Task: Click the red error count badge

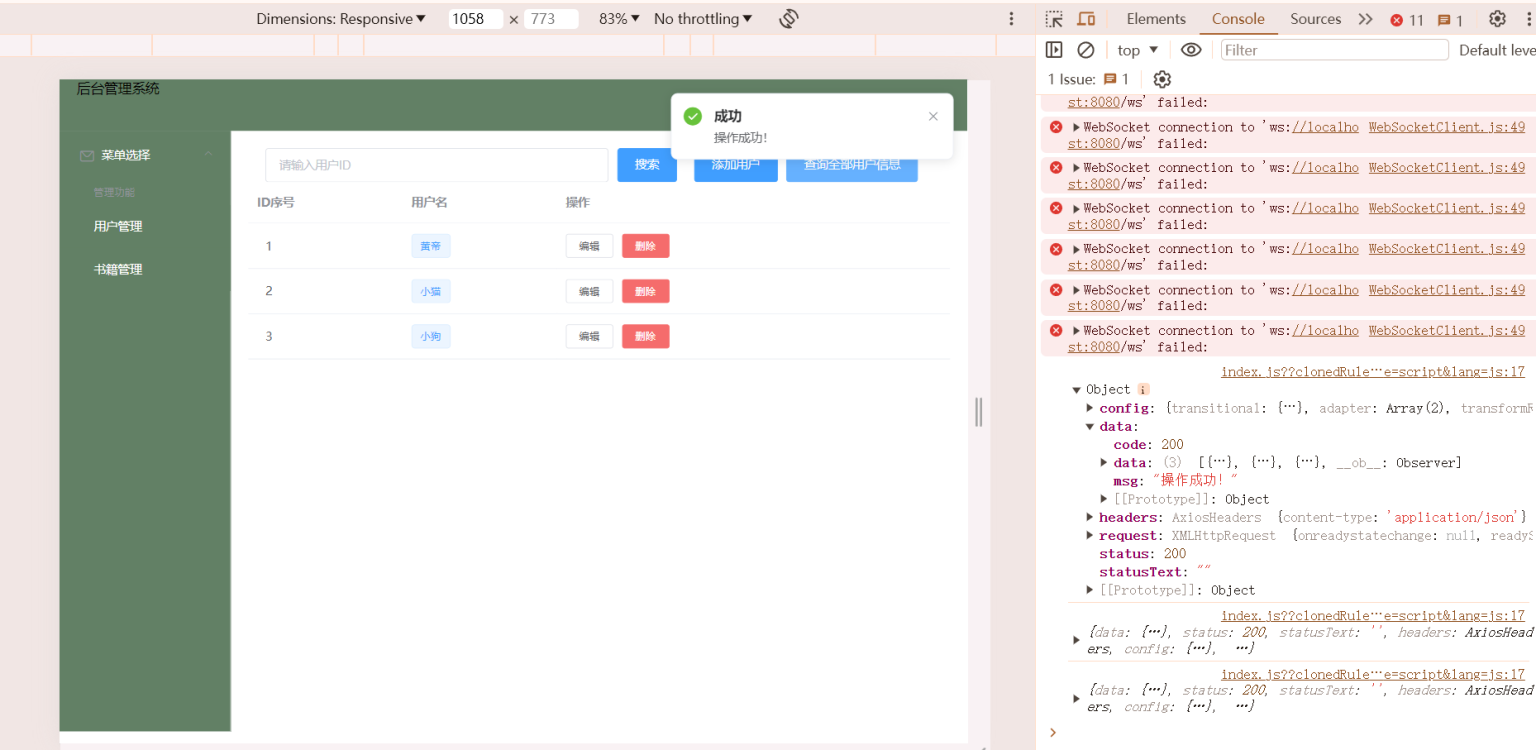Action: 1406,20
